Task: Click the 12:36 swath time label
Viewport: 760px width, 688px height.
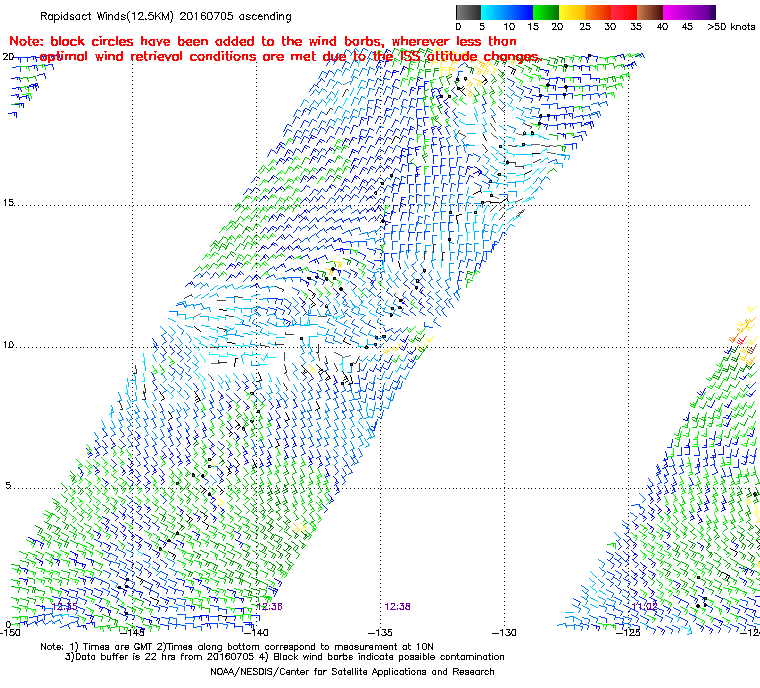Action: [x=269, y=607]
